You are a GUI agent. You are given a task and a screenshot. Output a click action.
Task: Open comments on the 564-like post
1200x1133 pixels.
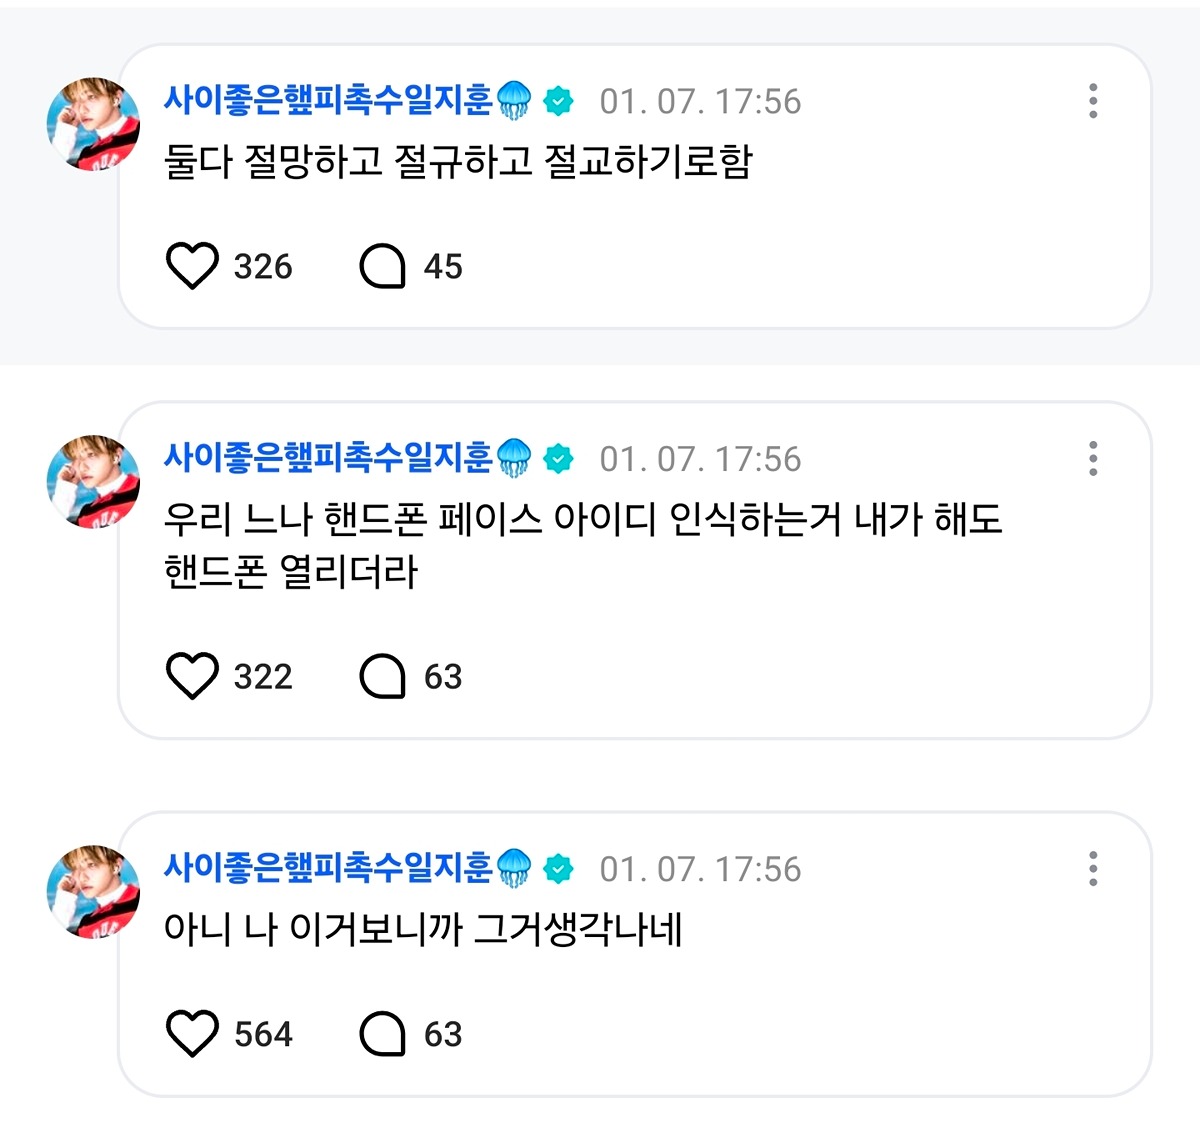pos(382,1034)
